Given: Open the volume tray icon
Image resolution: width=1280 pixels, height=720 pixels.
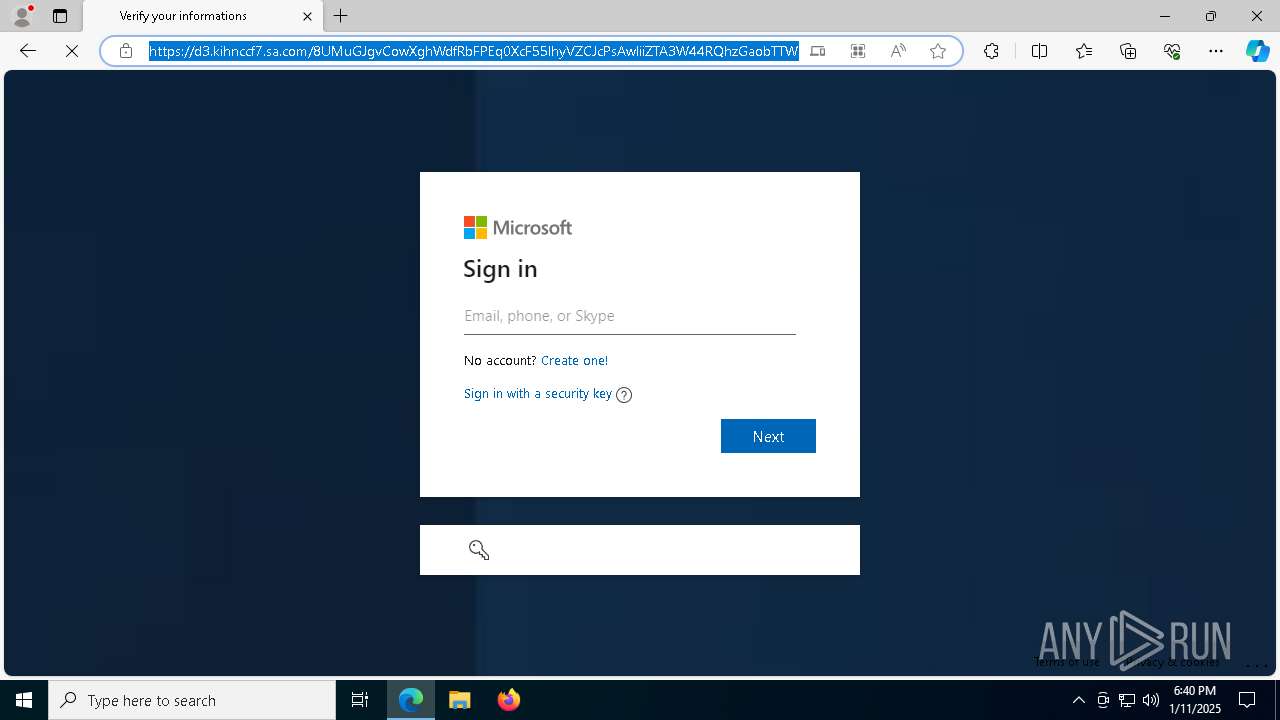Looking at the screenshot, I should tap(1151, 700).
